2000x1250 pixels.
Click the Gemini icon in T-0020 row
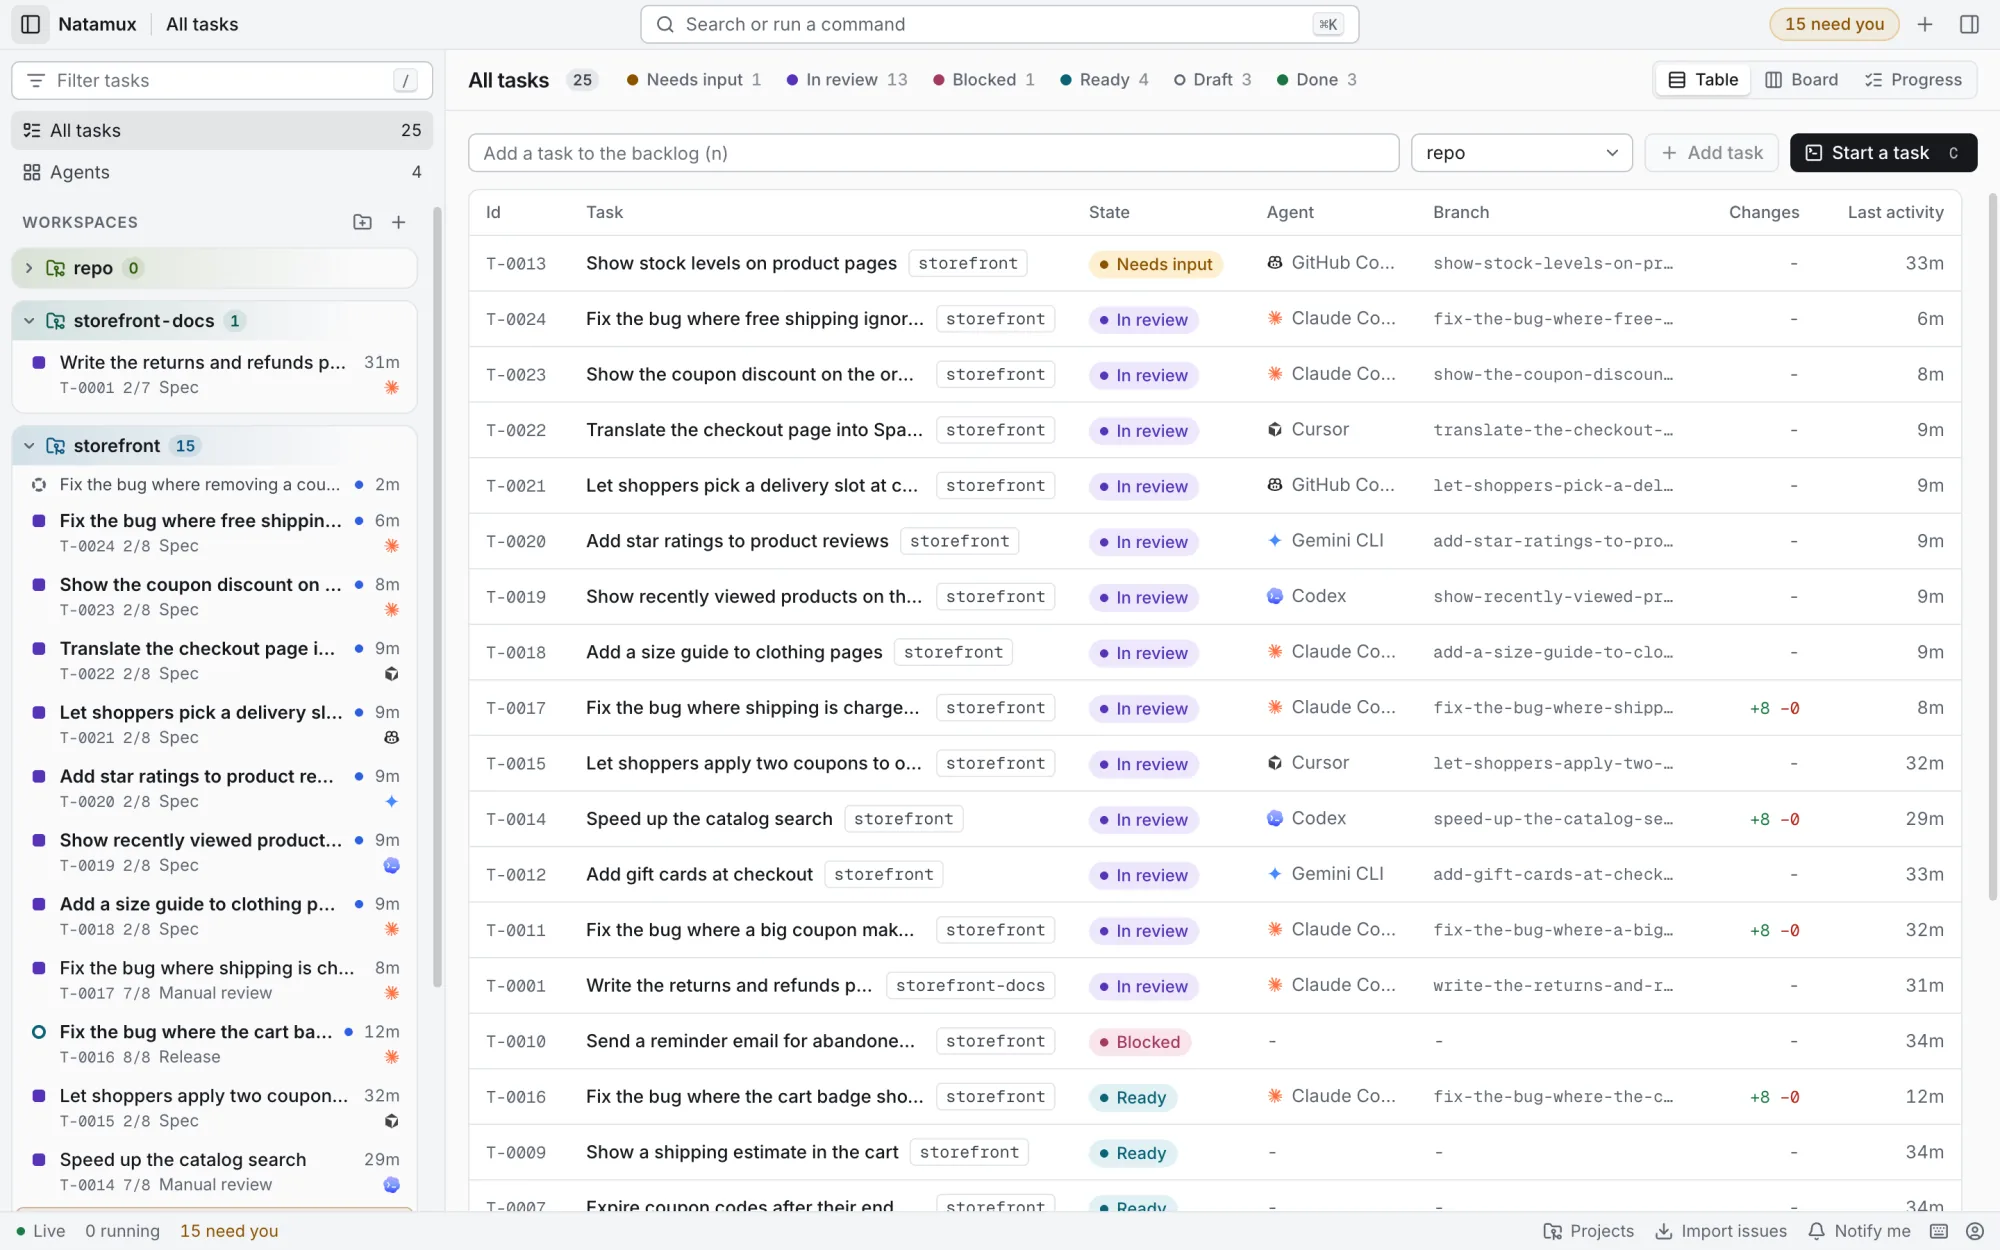[x=1275, y=541]
